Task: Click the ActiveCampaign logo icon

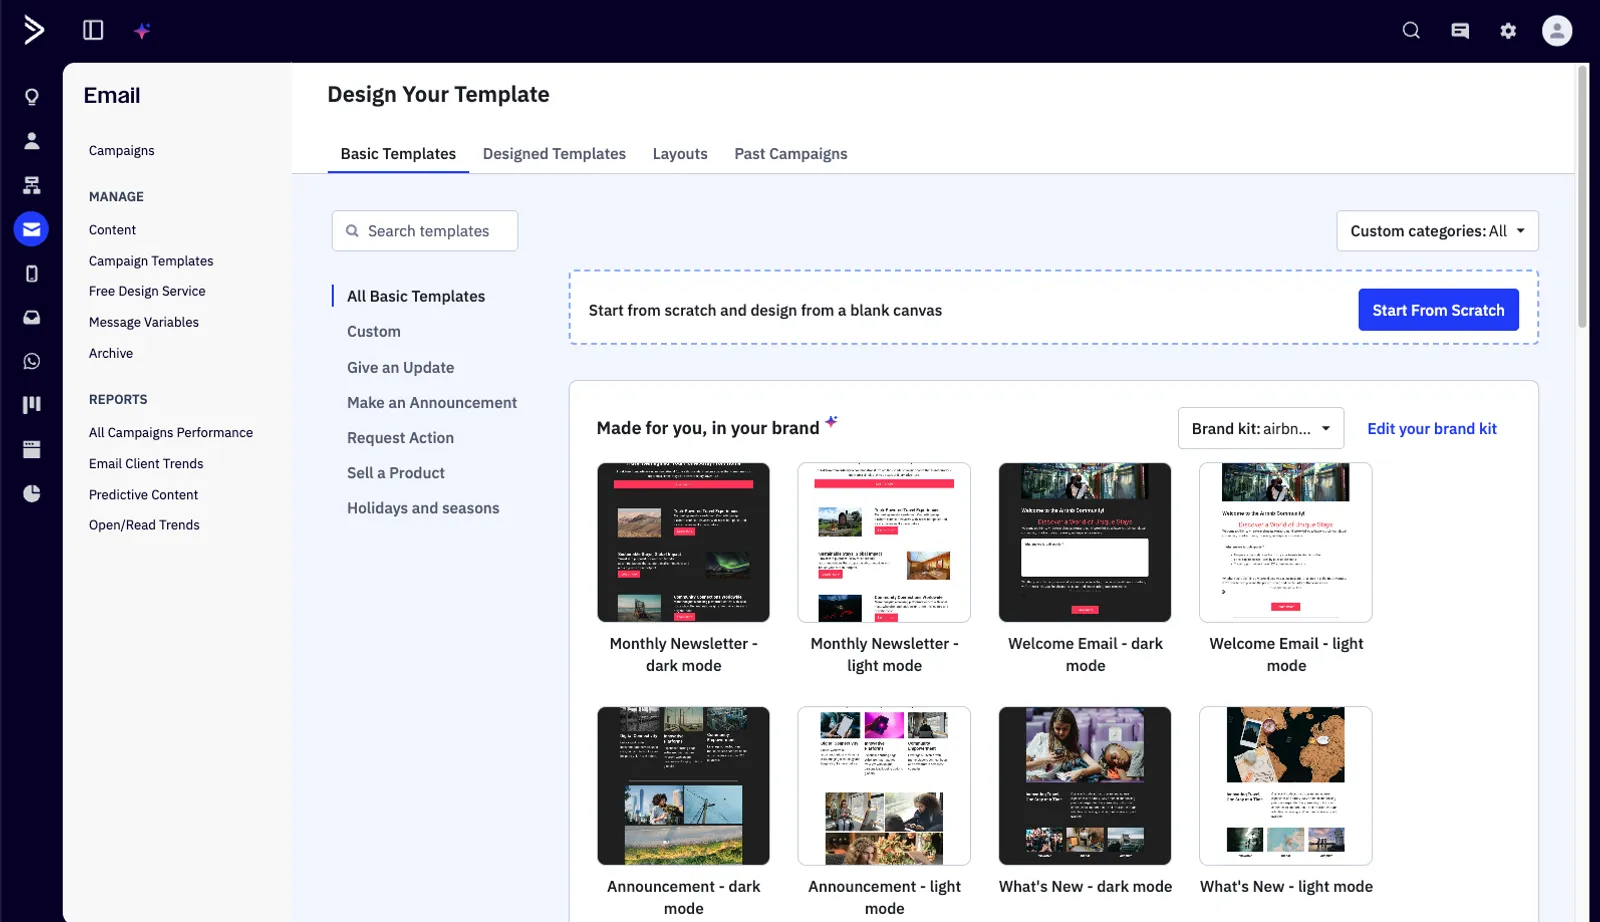Action: (x=33, y=30)
